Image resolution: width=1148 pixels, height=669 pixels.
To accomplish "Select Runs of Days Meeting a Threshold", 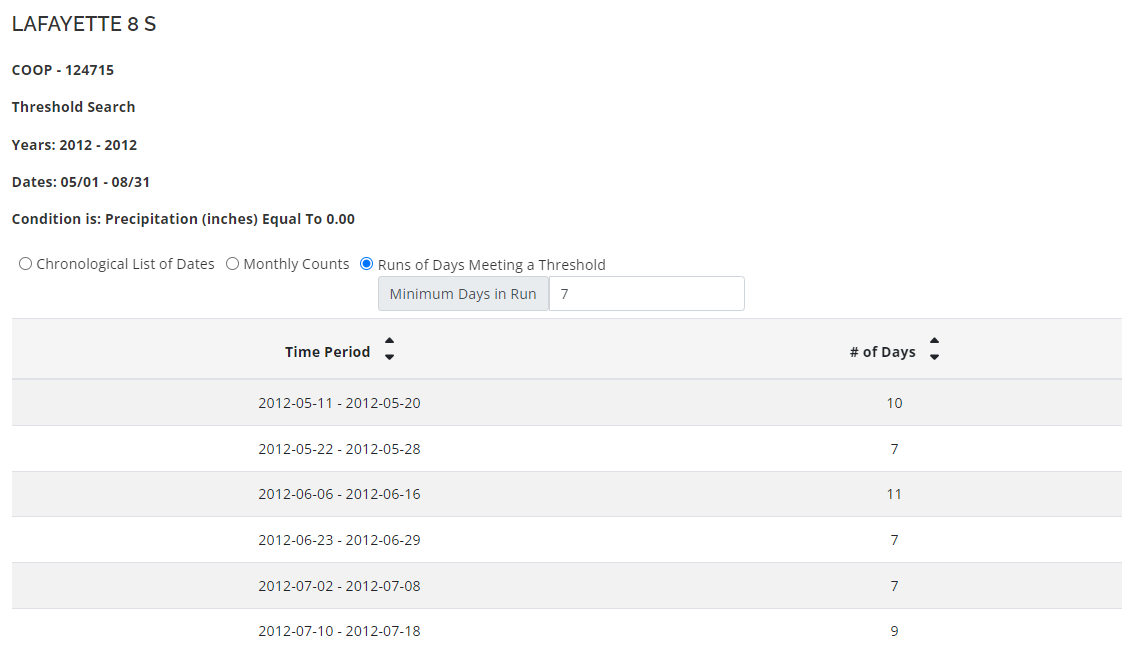I will (x=366, y=264).
